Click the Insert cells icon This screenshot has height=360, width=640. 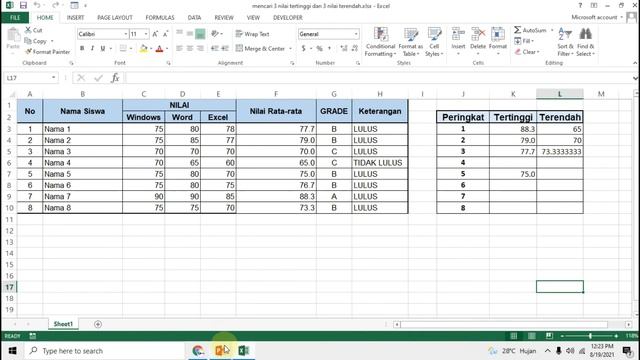(458, 35)
